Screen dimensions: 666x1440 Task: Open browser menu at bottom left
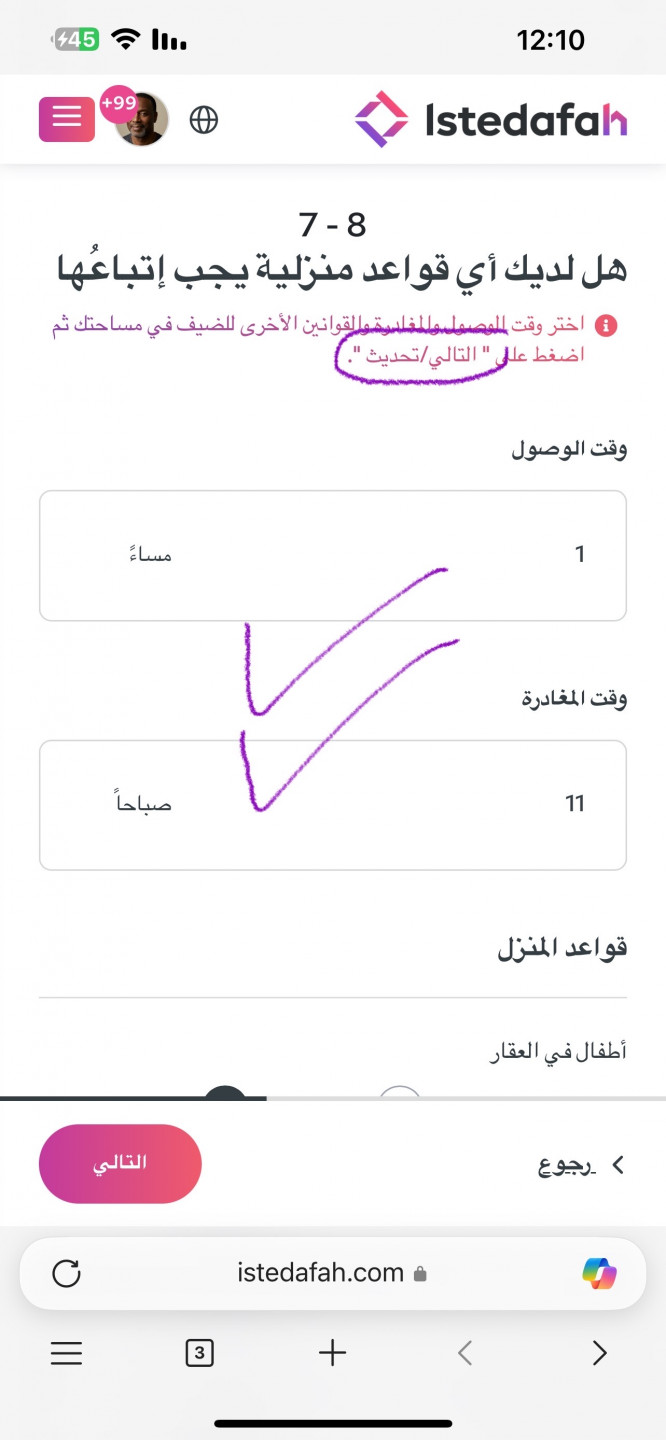pos(66,1353)
